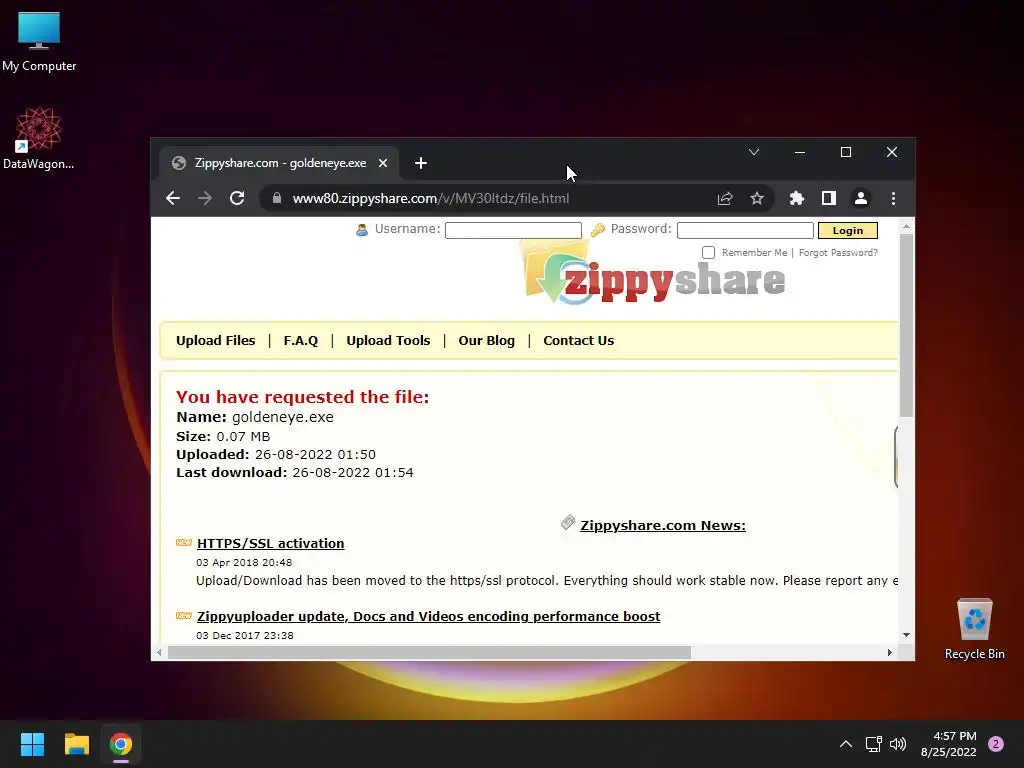Open the network status tray icon
The width and height of the screenshot is (1024, 768).
(x=873, y=744)
